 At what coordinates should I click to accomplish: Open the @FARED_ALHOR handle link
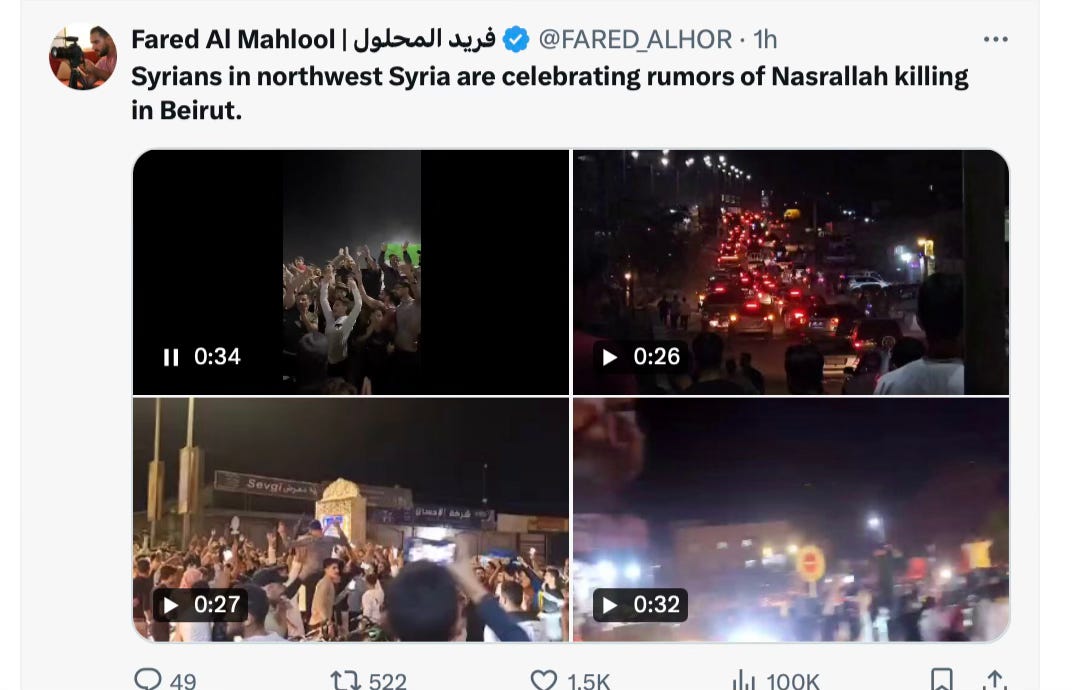[x=635, y=40]
